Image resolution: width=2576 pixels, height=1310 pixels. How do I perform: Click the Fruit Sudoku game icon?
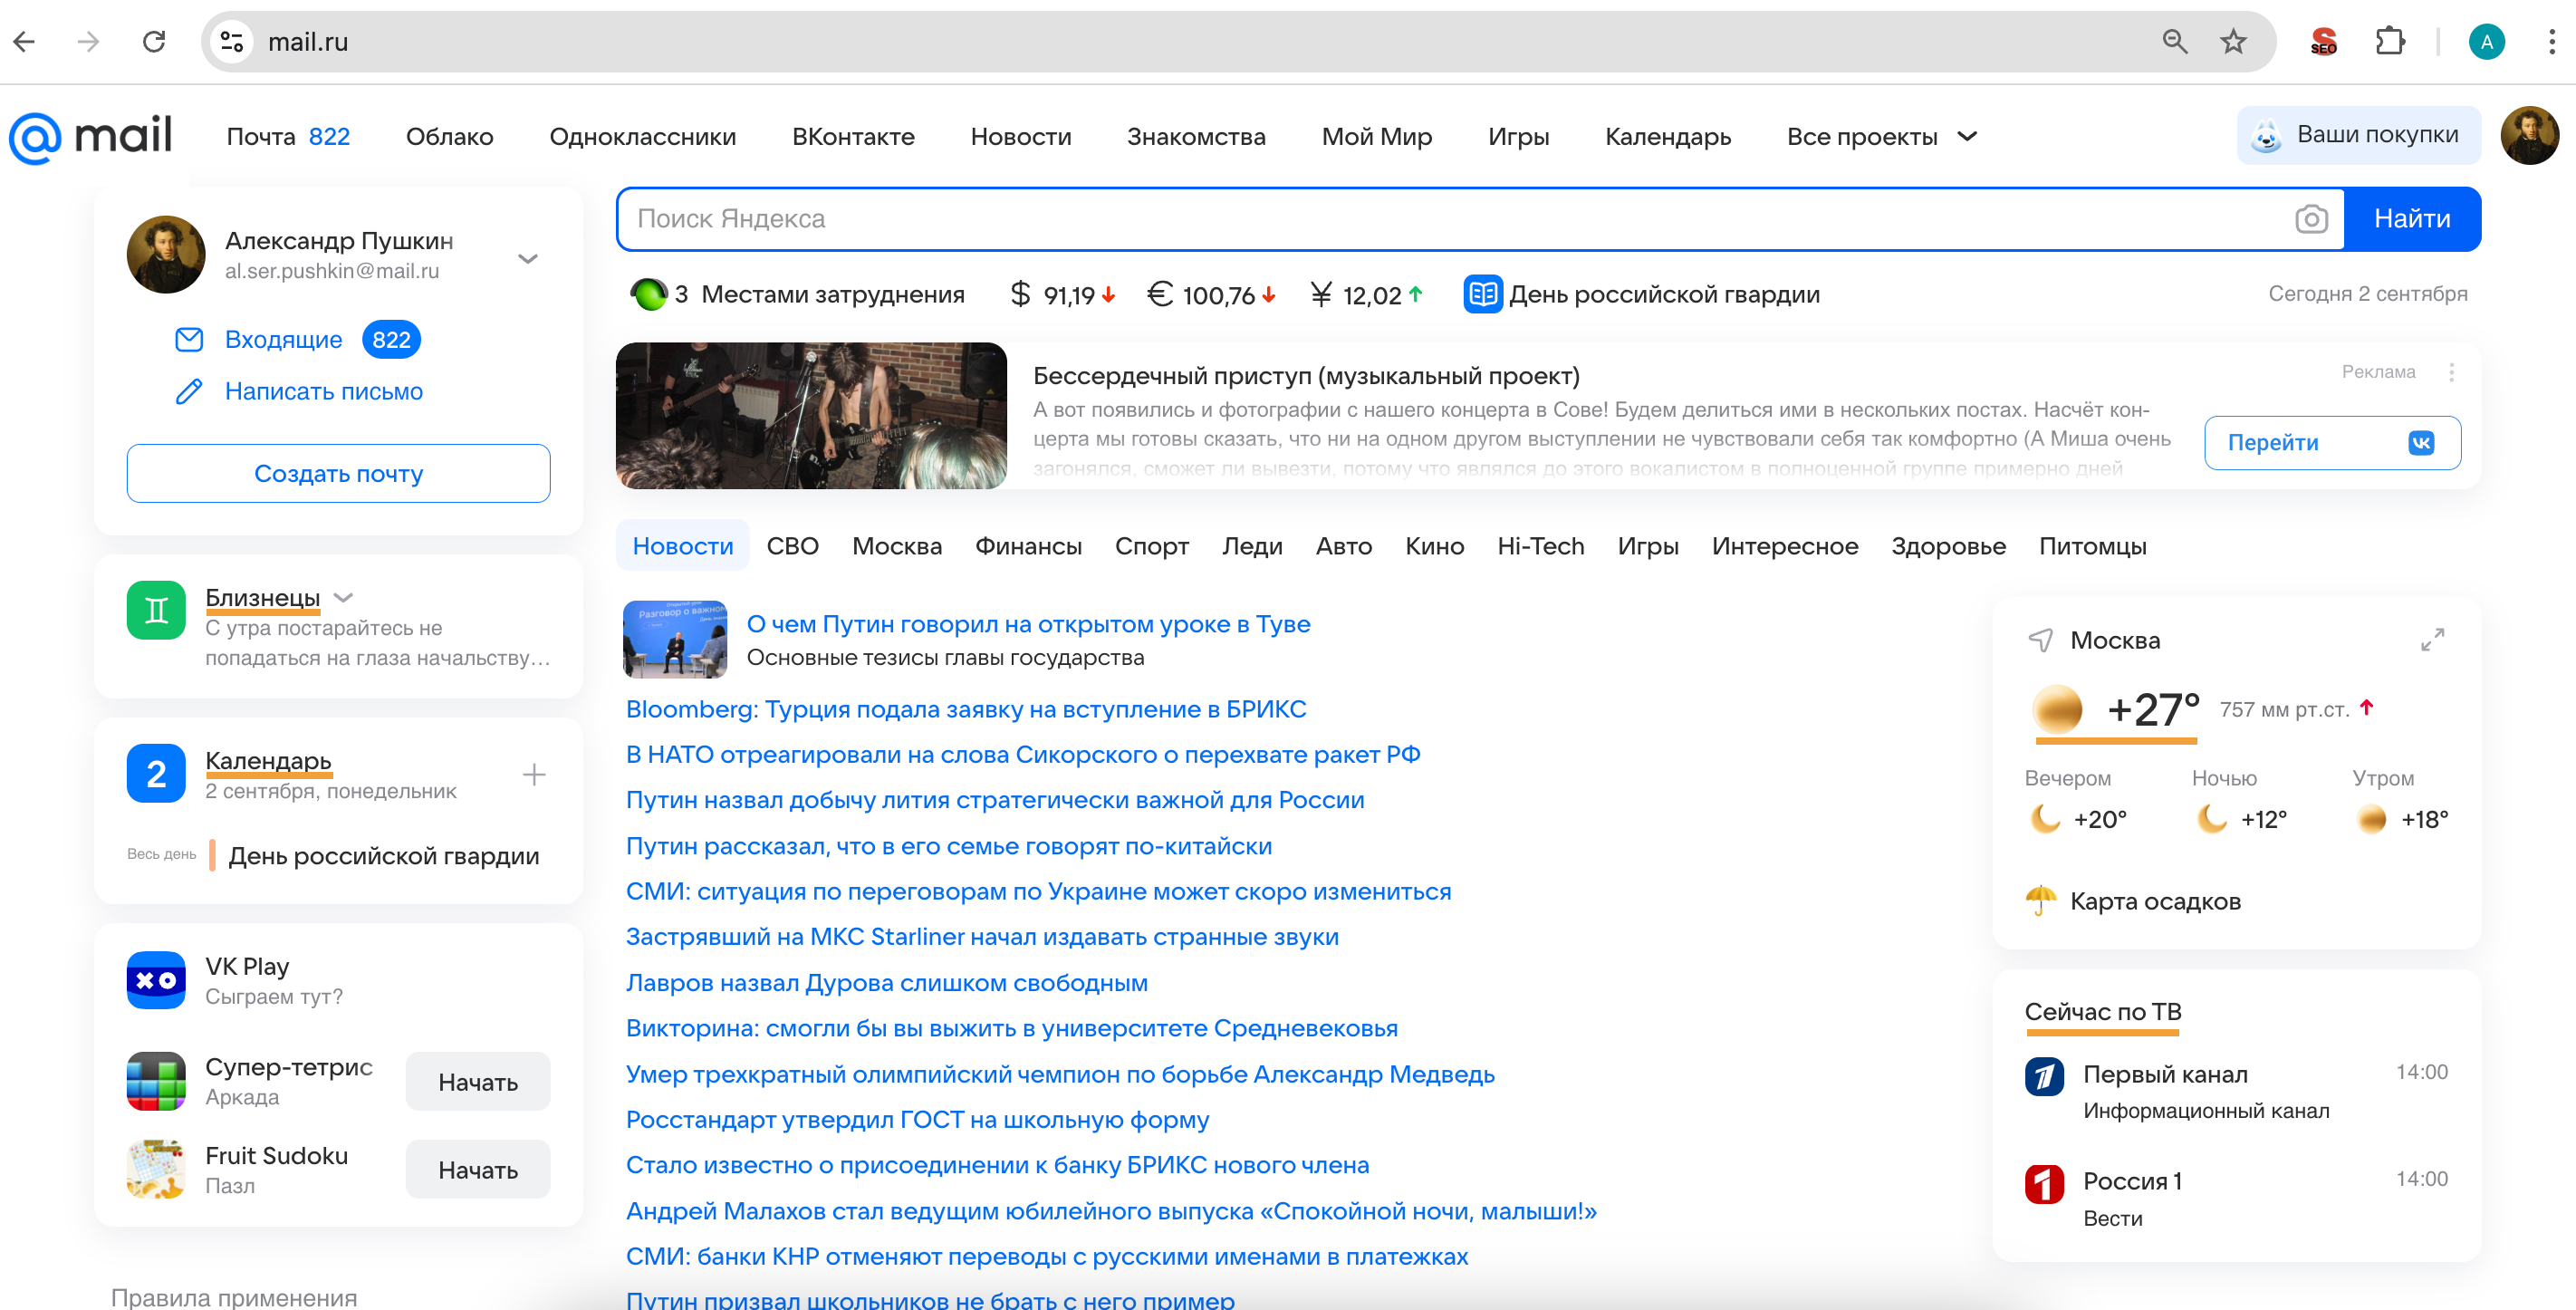coord(156,1169)
